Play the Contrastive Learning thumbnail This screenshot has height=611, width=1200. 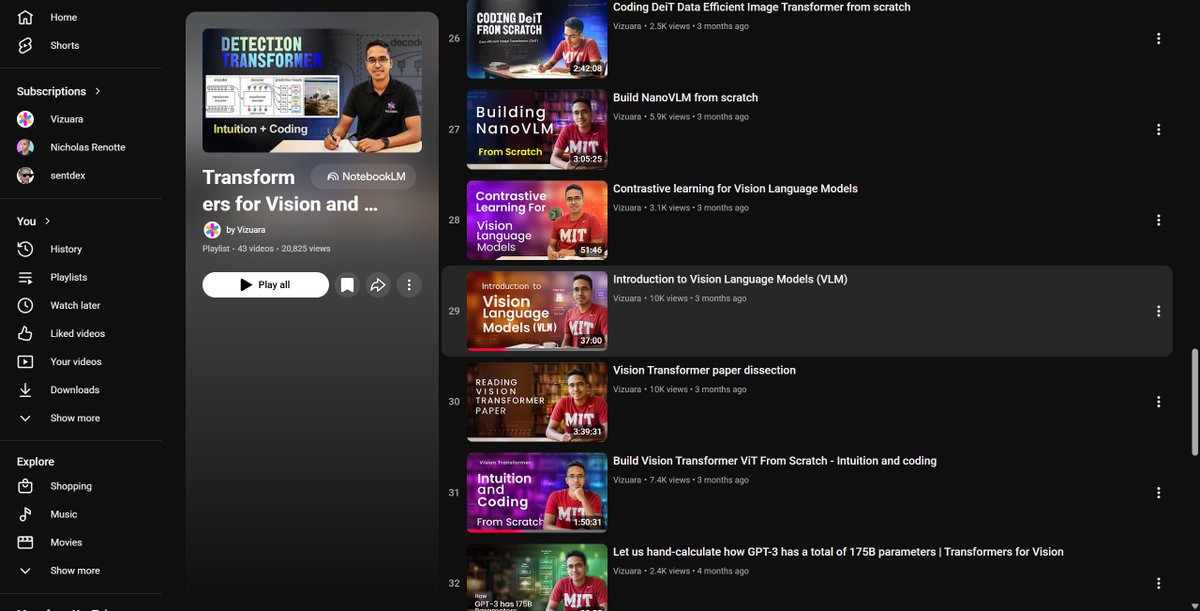pyautogui.click(x=537, y=220)
